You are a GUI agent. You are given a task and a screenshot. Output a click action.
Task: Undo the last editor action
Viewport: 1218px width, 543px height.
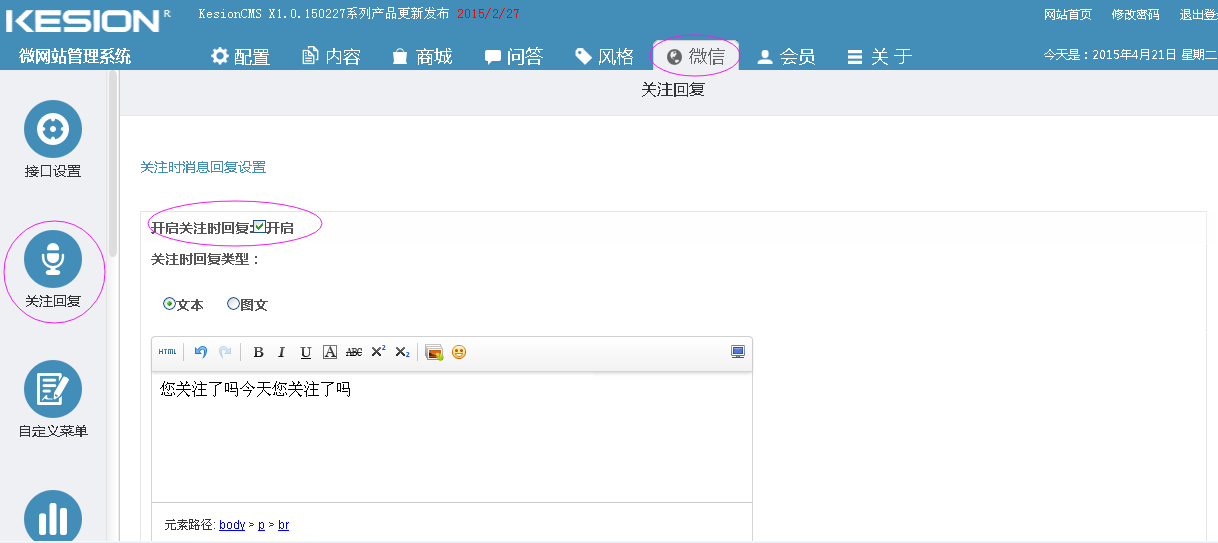point(201,352)
